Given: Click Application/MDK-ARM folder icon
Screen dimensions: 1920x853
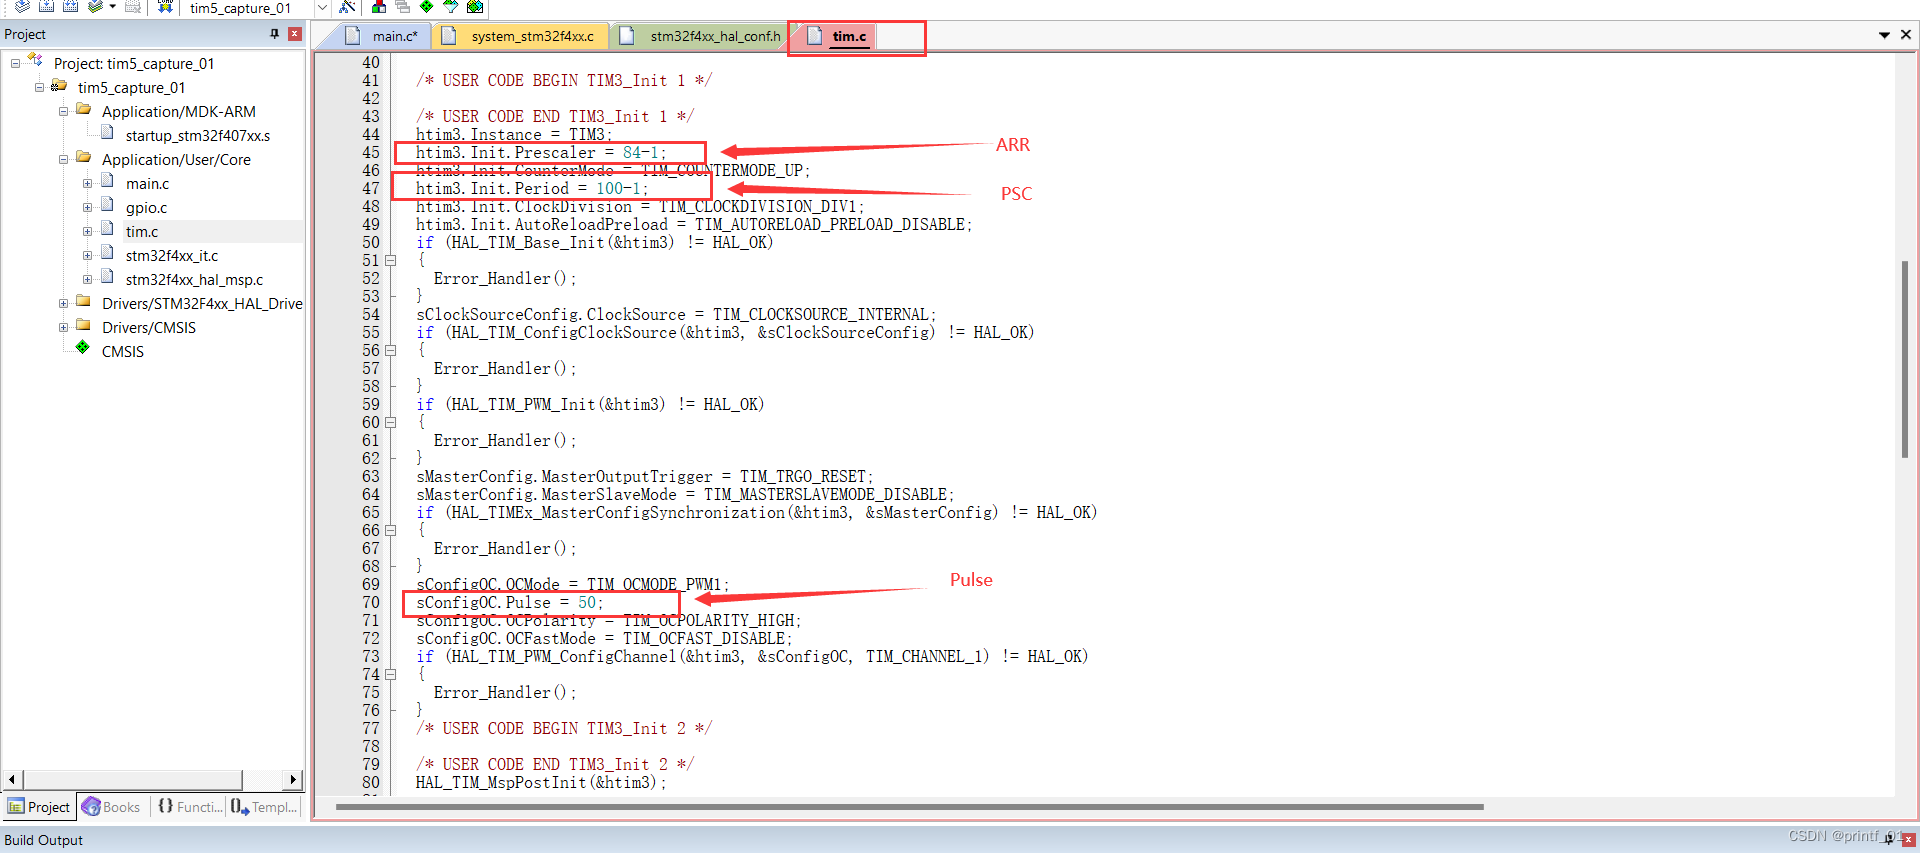Looking at the screenshot, I should pos(83,110).
